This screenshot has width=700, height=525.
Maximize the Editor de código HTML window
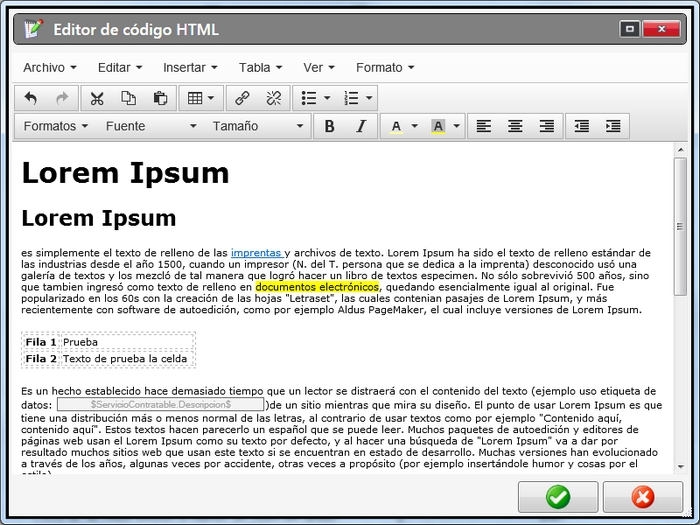[x=630, y=29]
